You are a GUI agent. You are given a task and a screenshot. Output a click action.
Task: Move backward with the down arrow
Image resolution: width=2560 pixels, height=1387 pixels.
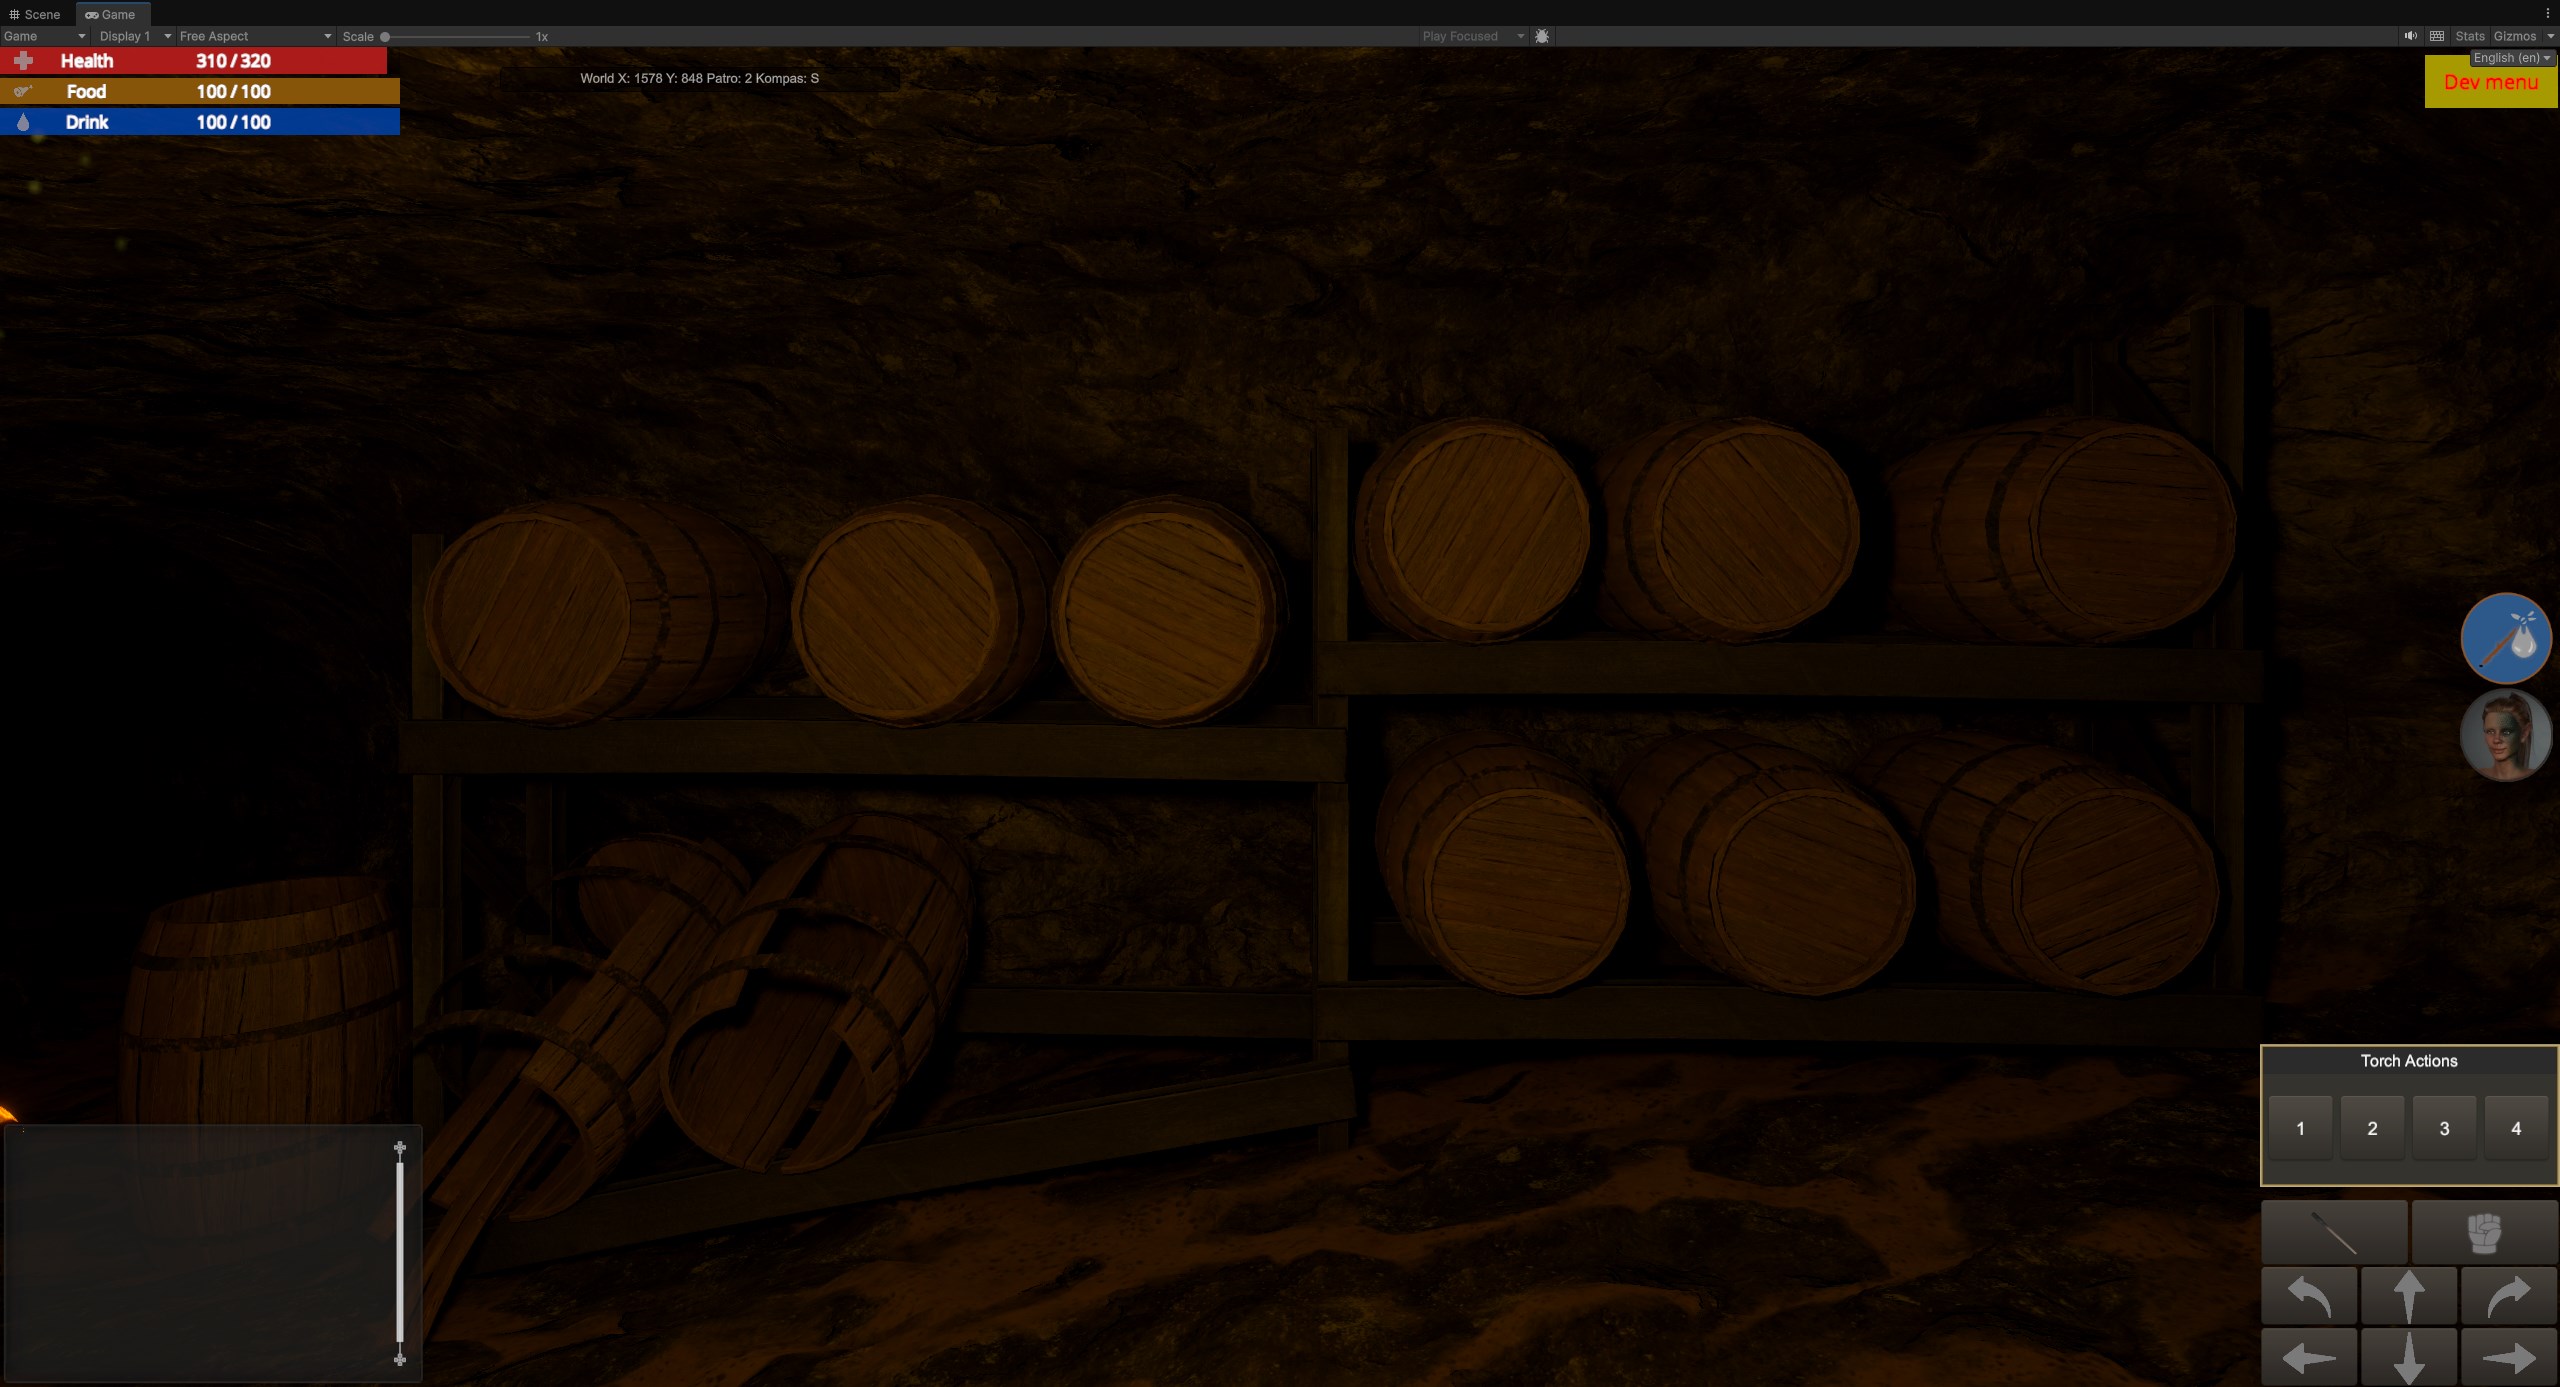pyautogui.click(x=2408, y=1358)
